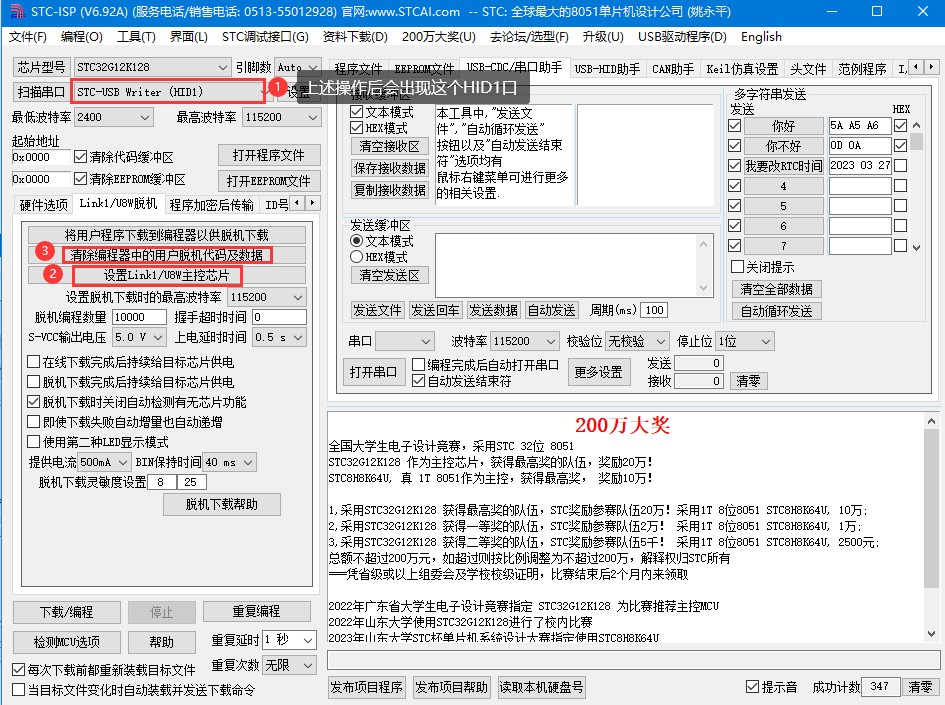This screenshot has height=705, width=945.
Task: Toggle 脱机下载时关闭自动检测有无芯片功能
Action: pyautogui.click(x=34, y=402)
